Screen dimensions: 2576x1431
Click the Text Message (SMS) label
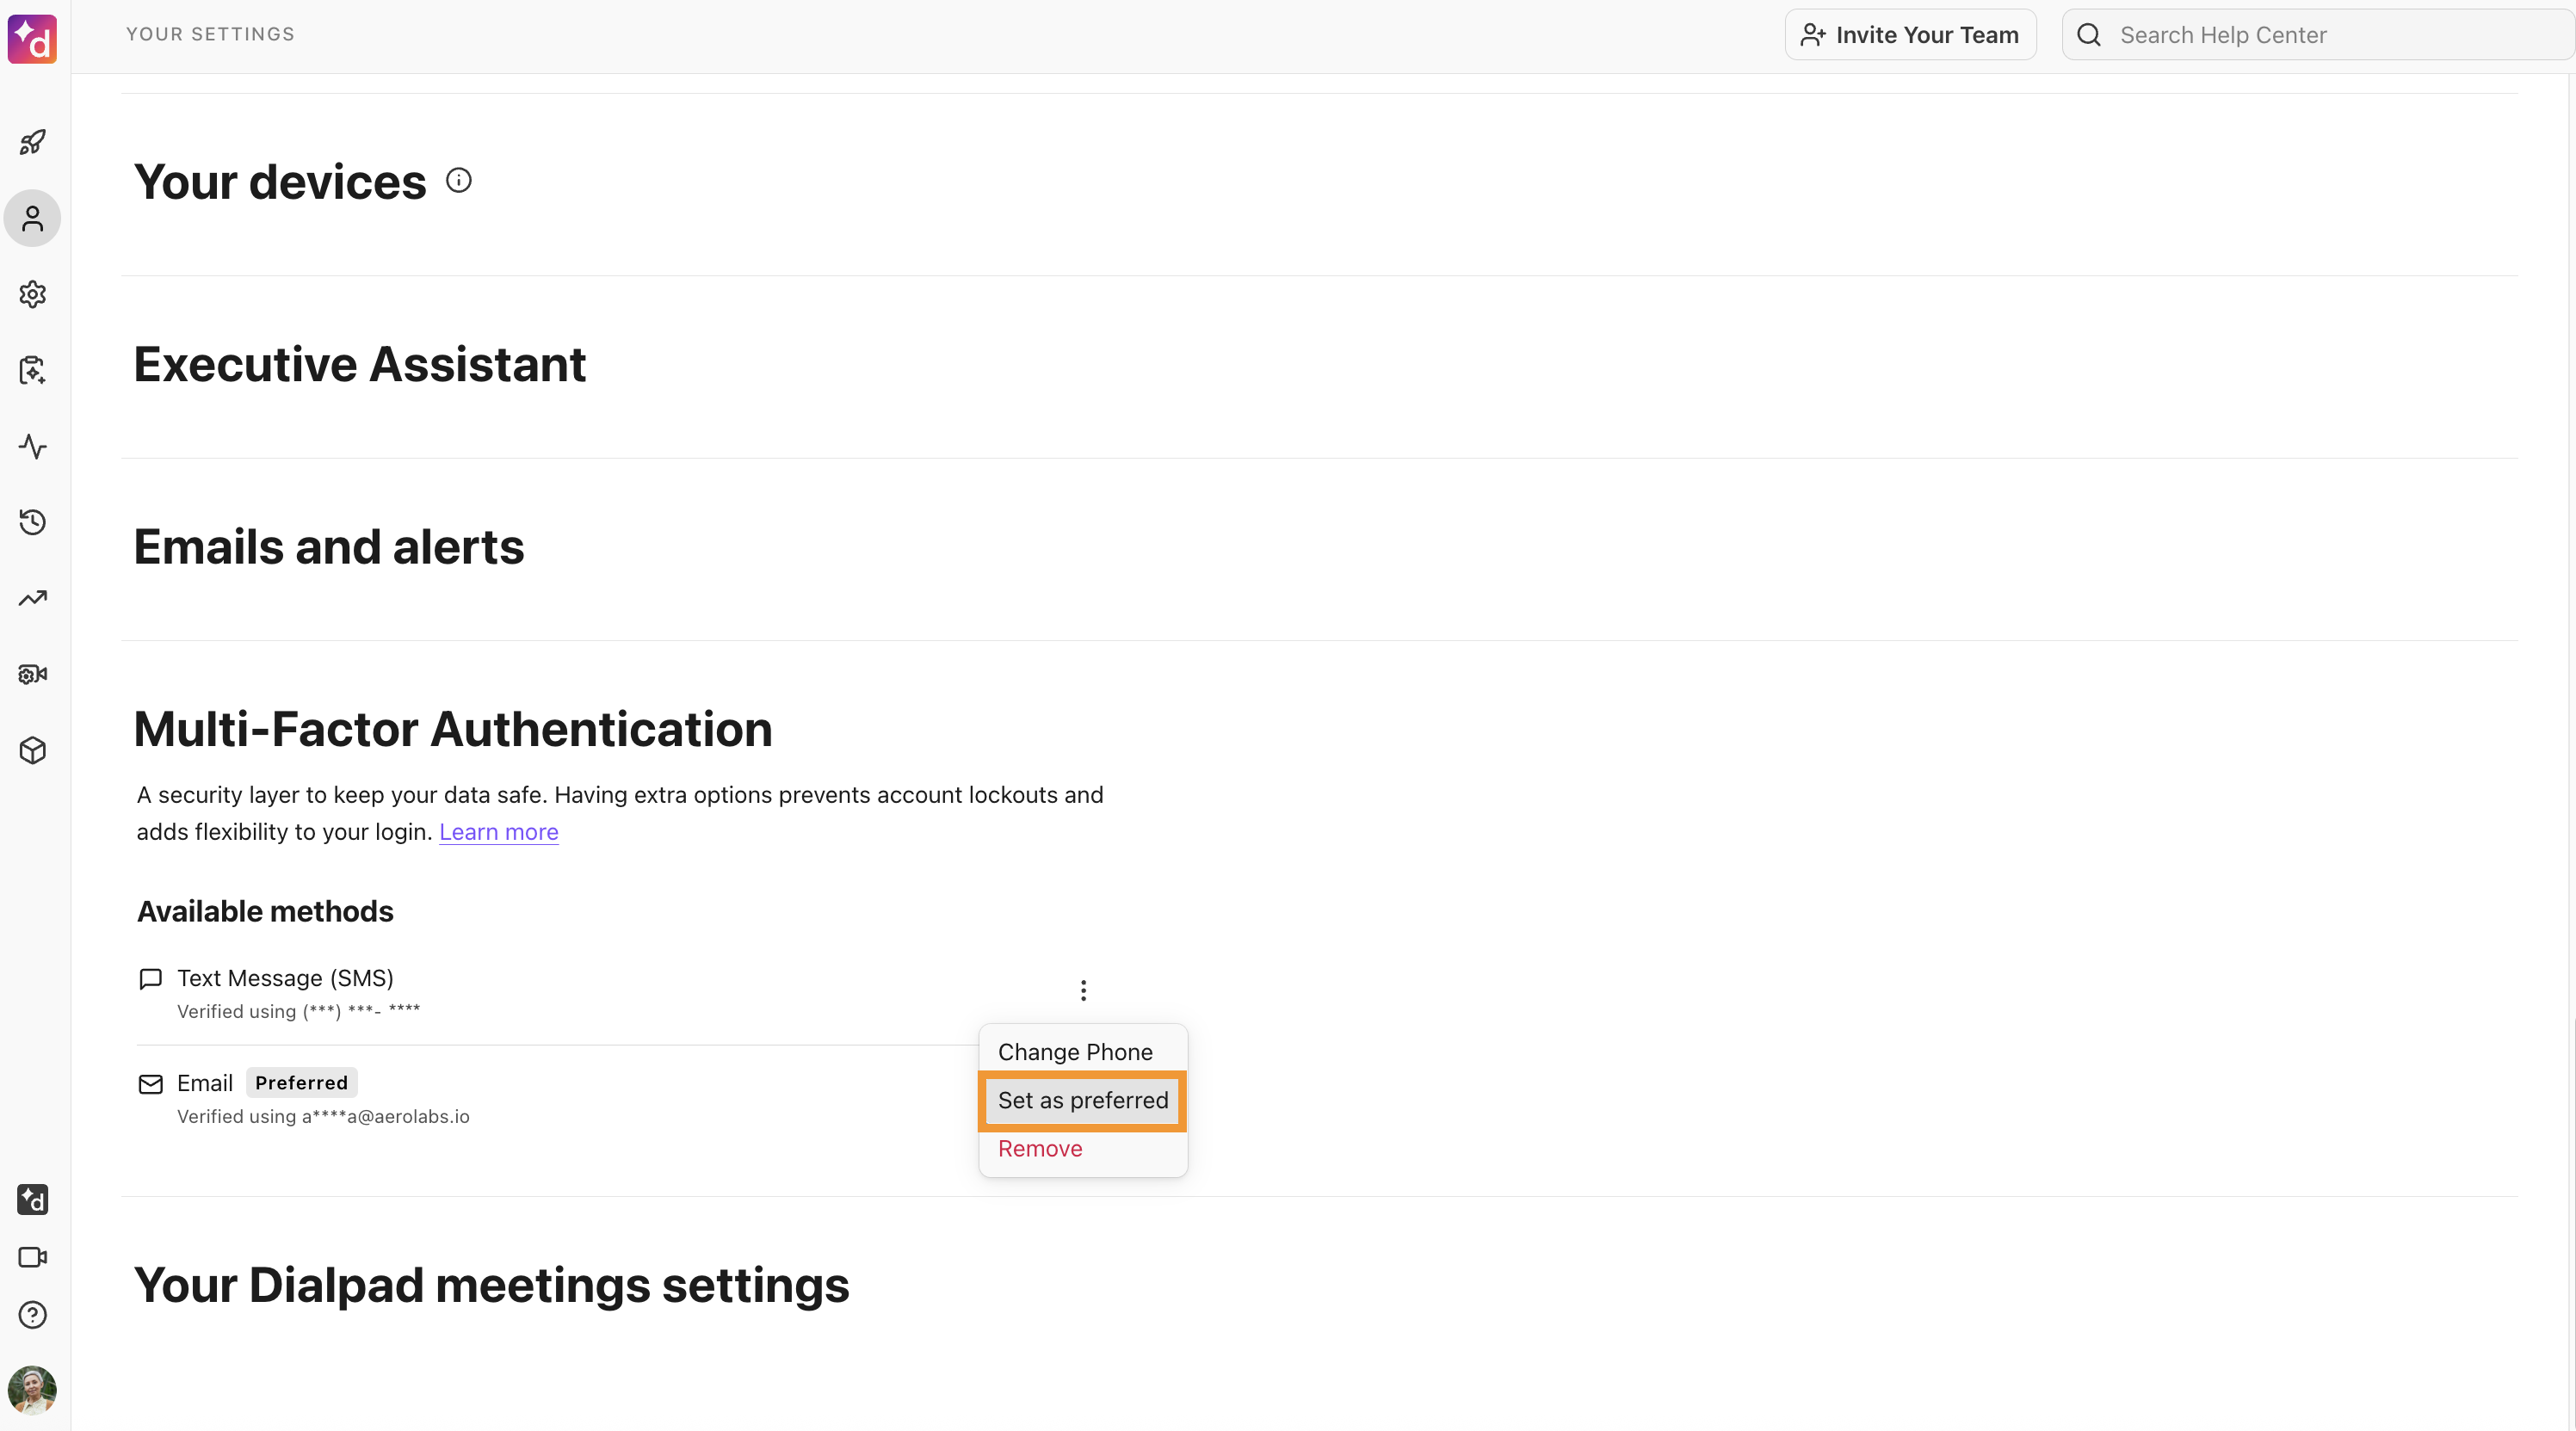[285, 978]
